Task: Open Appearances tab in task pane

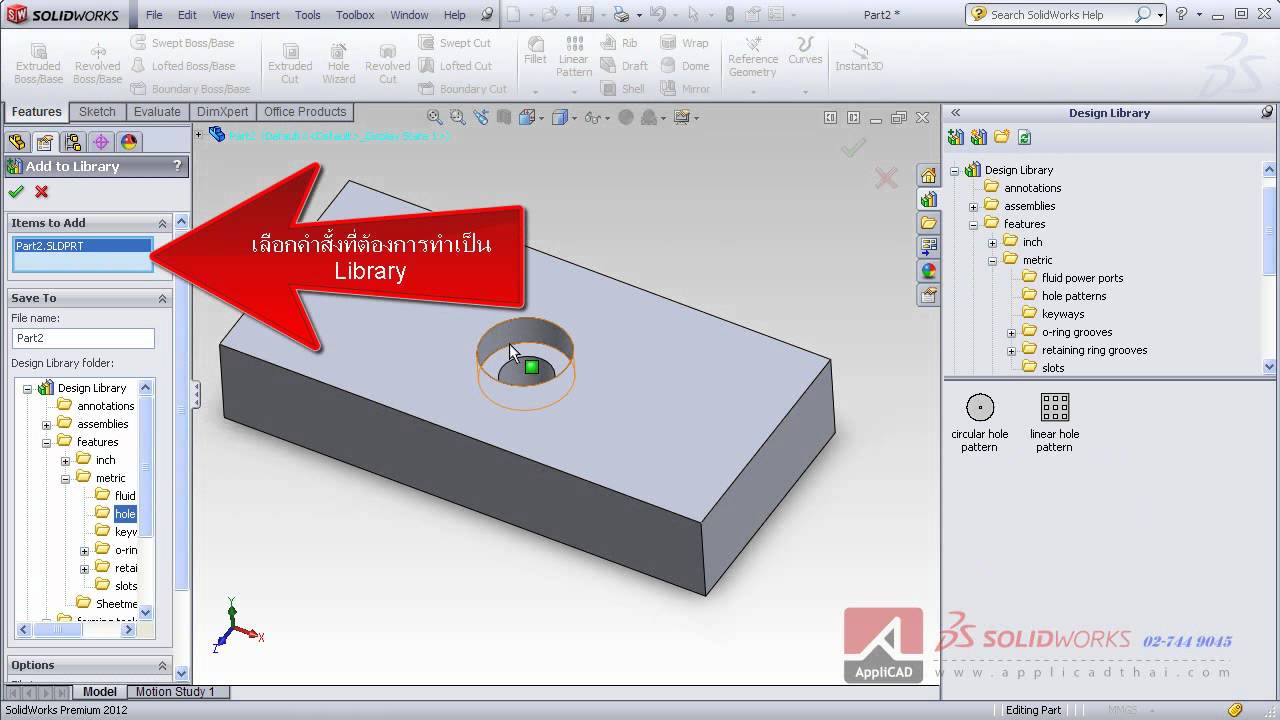Action: click(x=929, y=271)
